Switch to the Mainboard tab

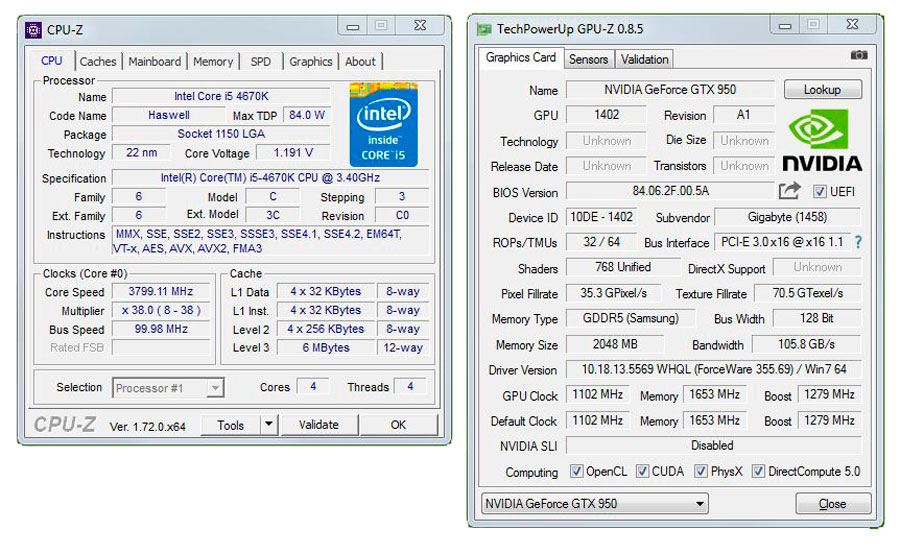(154, 61)
